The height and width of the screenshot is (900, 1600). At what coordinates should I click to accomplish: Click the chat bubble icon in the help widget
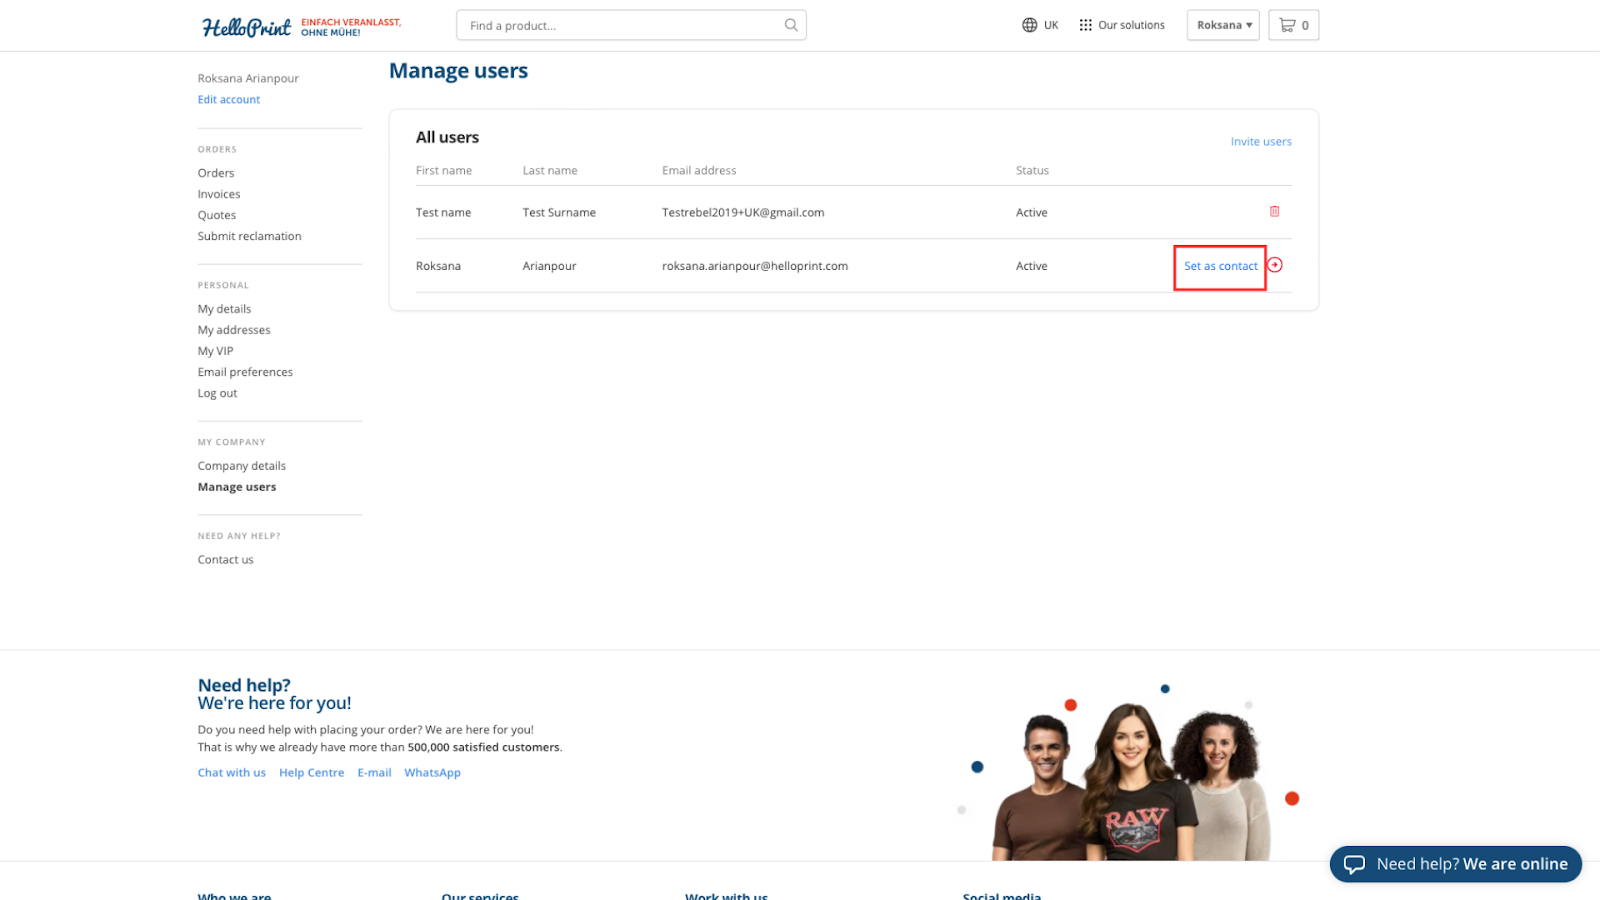1354,864
